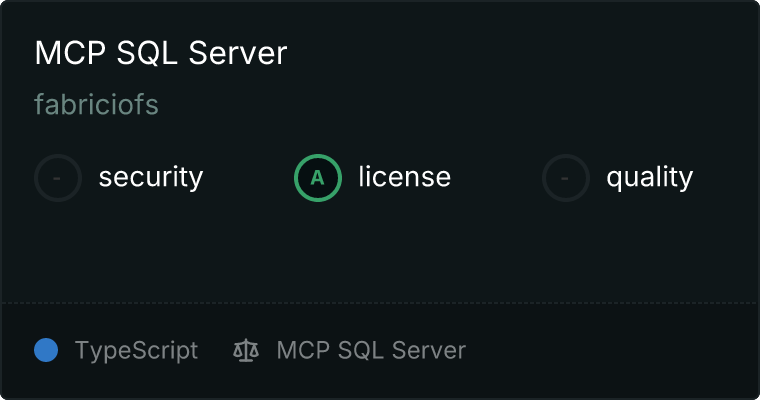Click the balance scales license icon
The image size is (760, 400).
[x=245, y=350]
